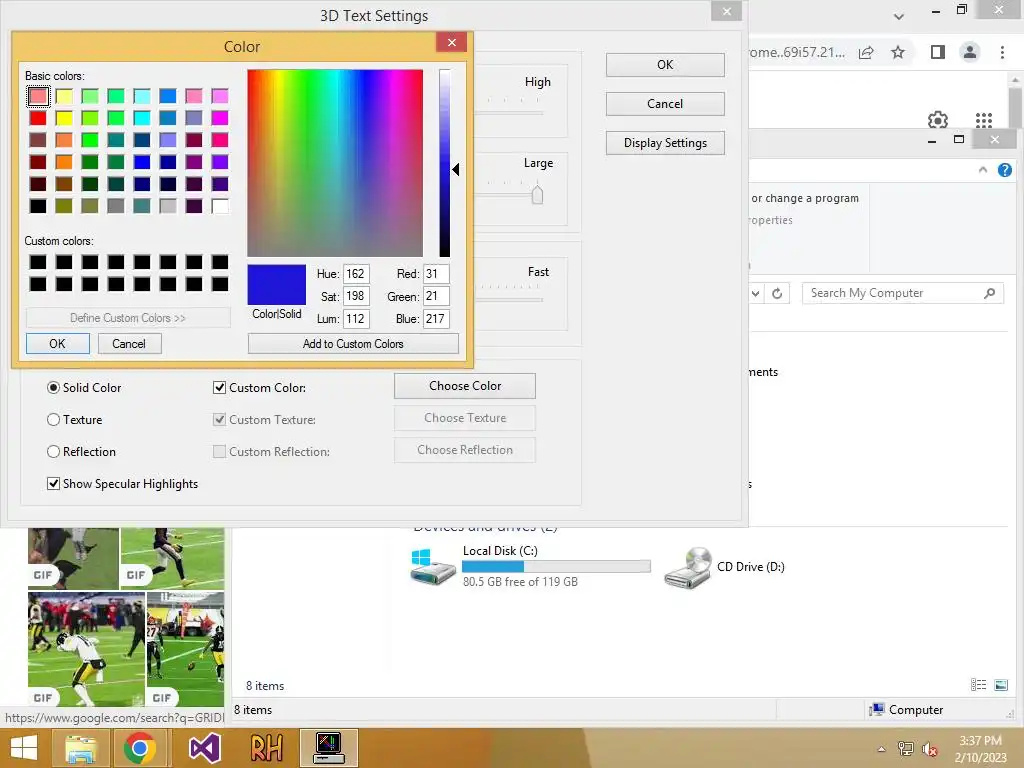Click Add to Custom Colors
Image resolution: width=1024 pixels, height=768 pixels.
point(353,344)
